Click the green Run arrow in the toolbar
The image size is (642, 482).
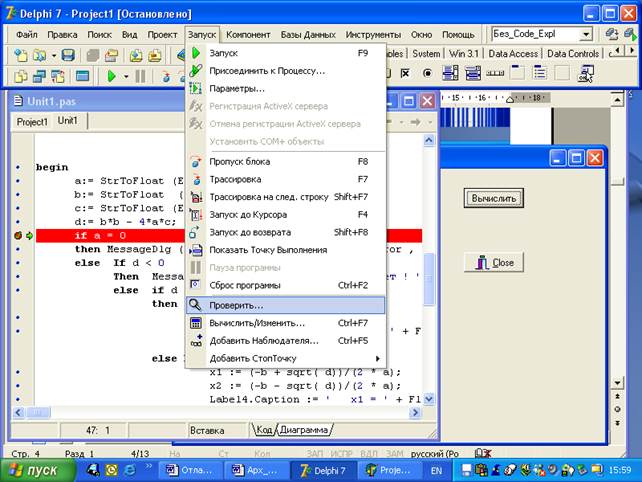111,76
